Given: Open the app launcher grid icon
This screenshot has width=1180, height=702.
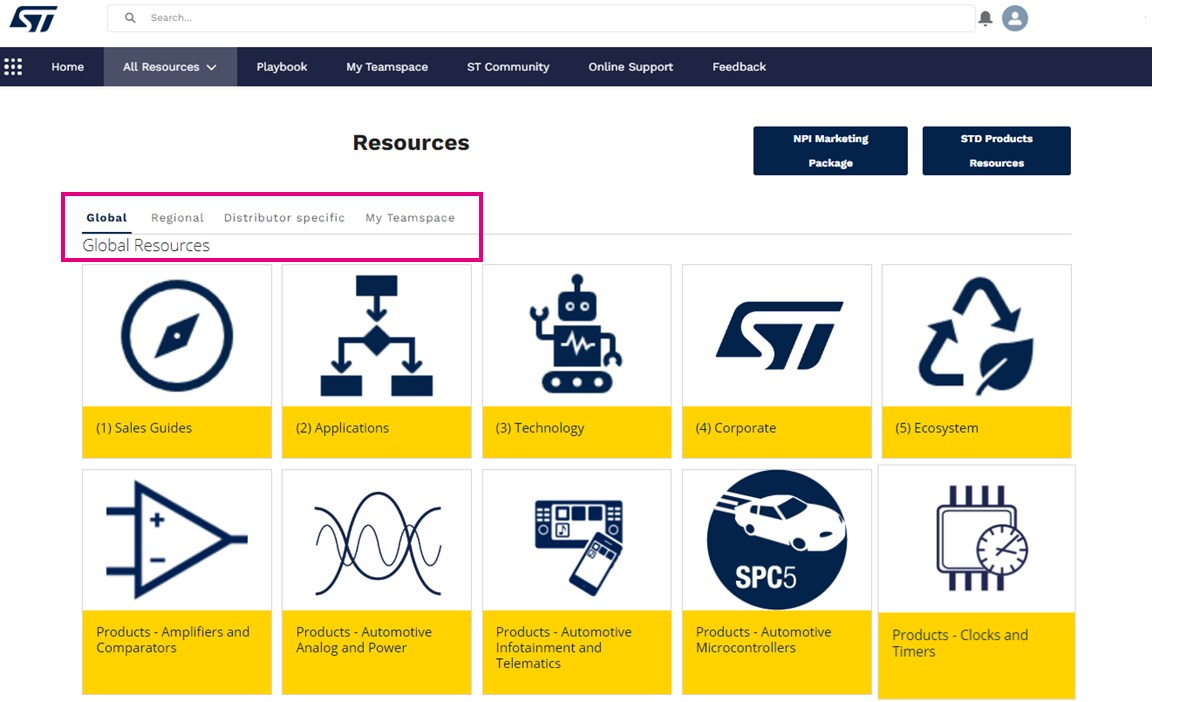Looking at the screenshot, I should (x=13, y=67).
